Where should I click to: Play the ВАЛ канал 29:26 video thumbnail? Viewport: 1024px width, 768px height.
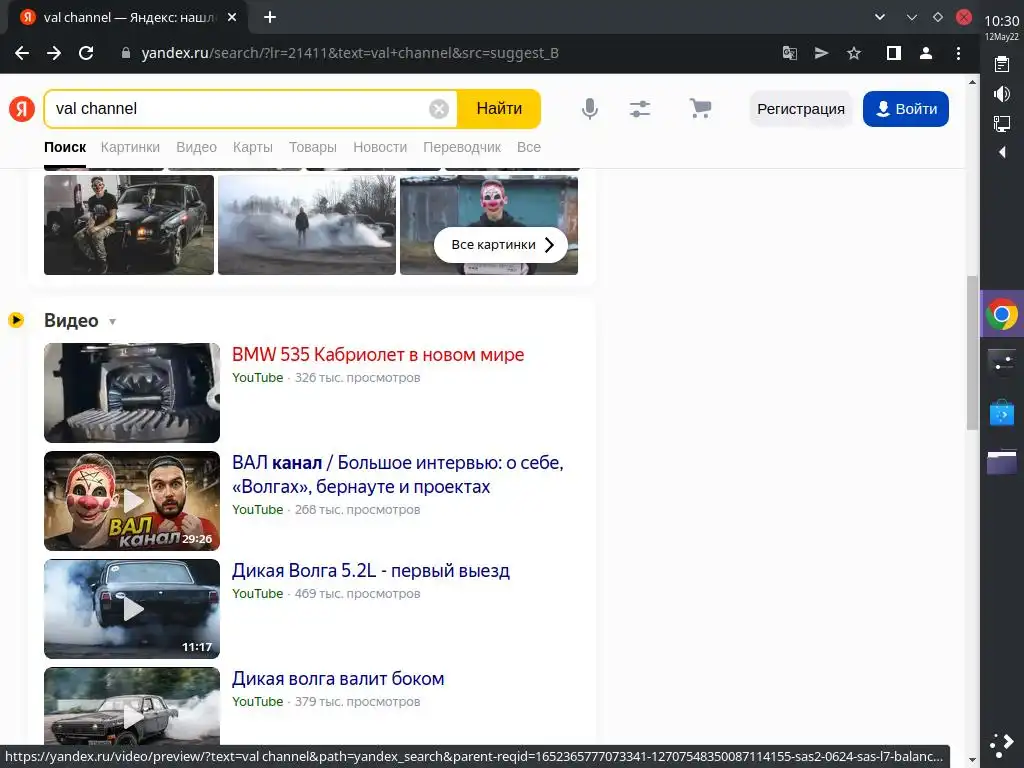click(x=132, y=501)
